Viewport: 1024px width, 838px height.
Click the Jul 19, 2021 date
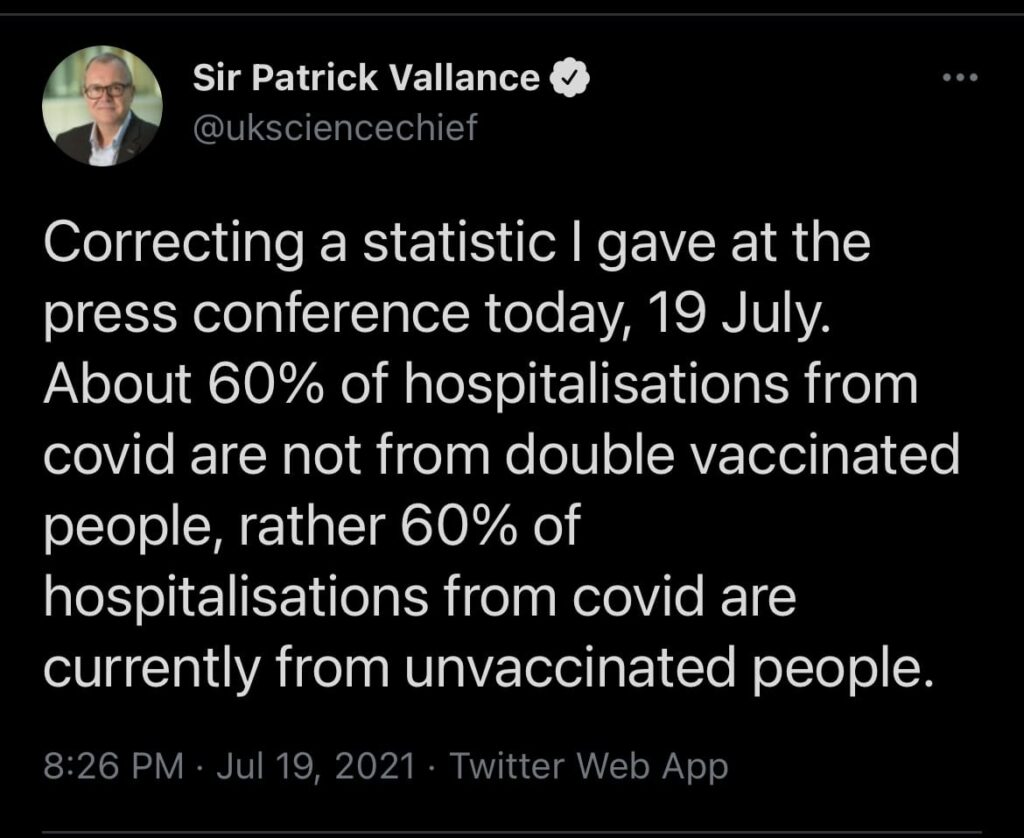pyautogui.click(x=315, y=765)
